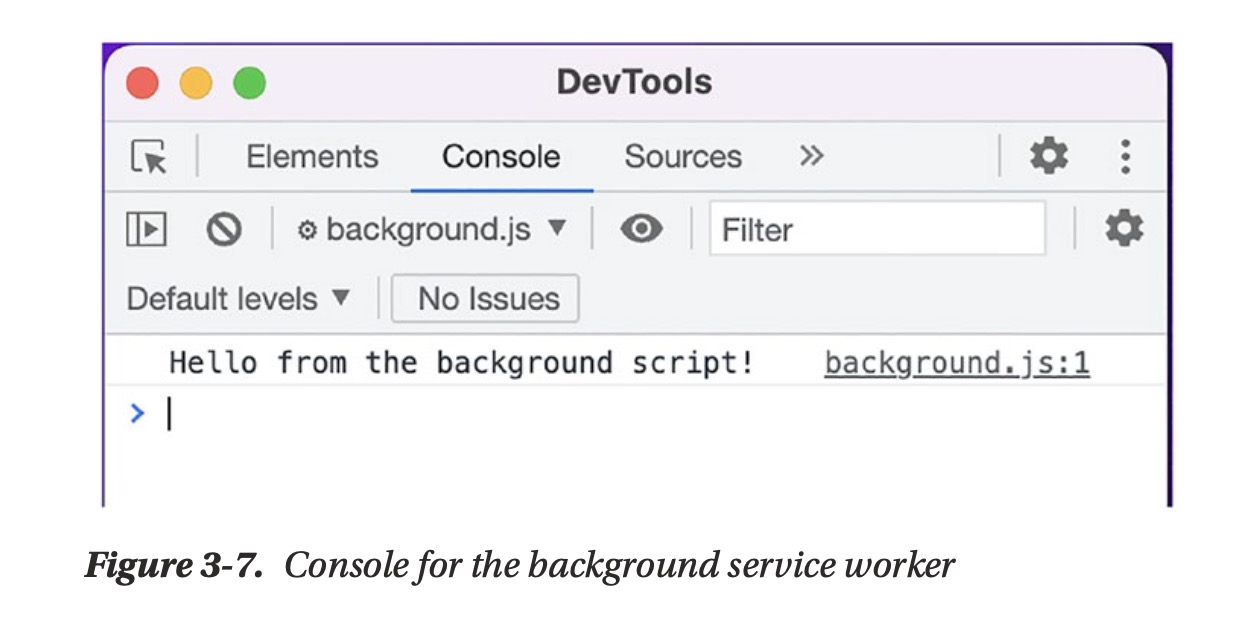Open the background.js:1 source link

[x=956, y=363]
